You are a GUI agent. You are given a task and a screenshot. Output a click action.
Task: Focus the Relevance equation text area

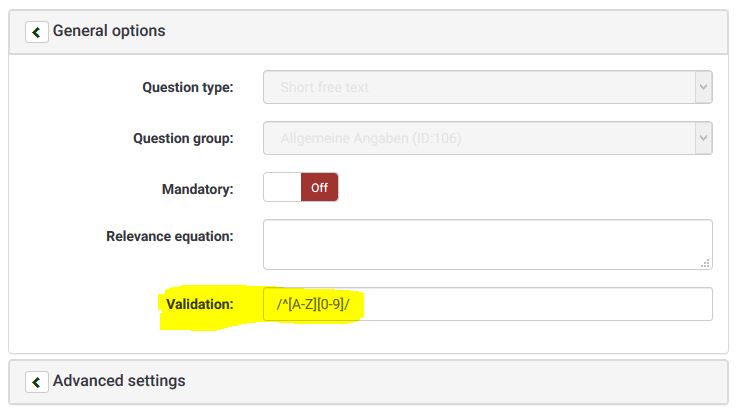coord(486,244)
